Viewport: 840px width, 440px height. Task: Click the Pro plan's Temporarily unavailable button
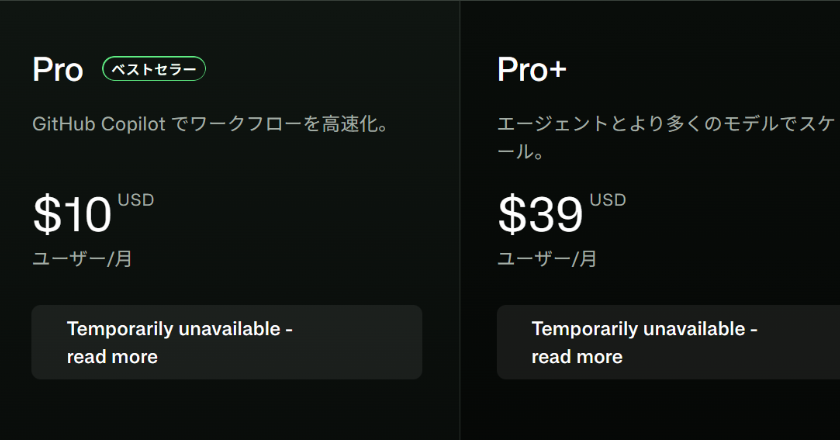tap(226, 342)
